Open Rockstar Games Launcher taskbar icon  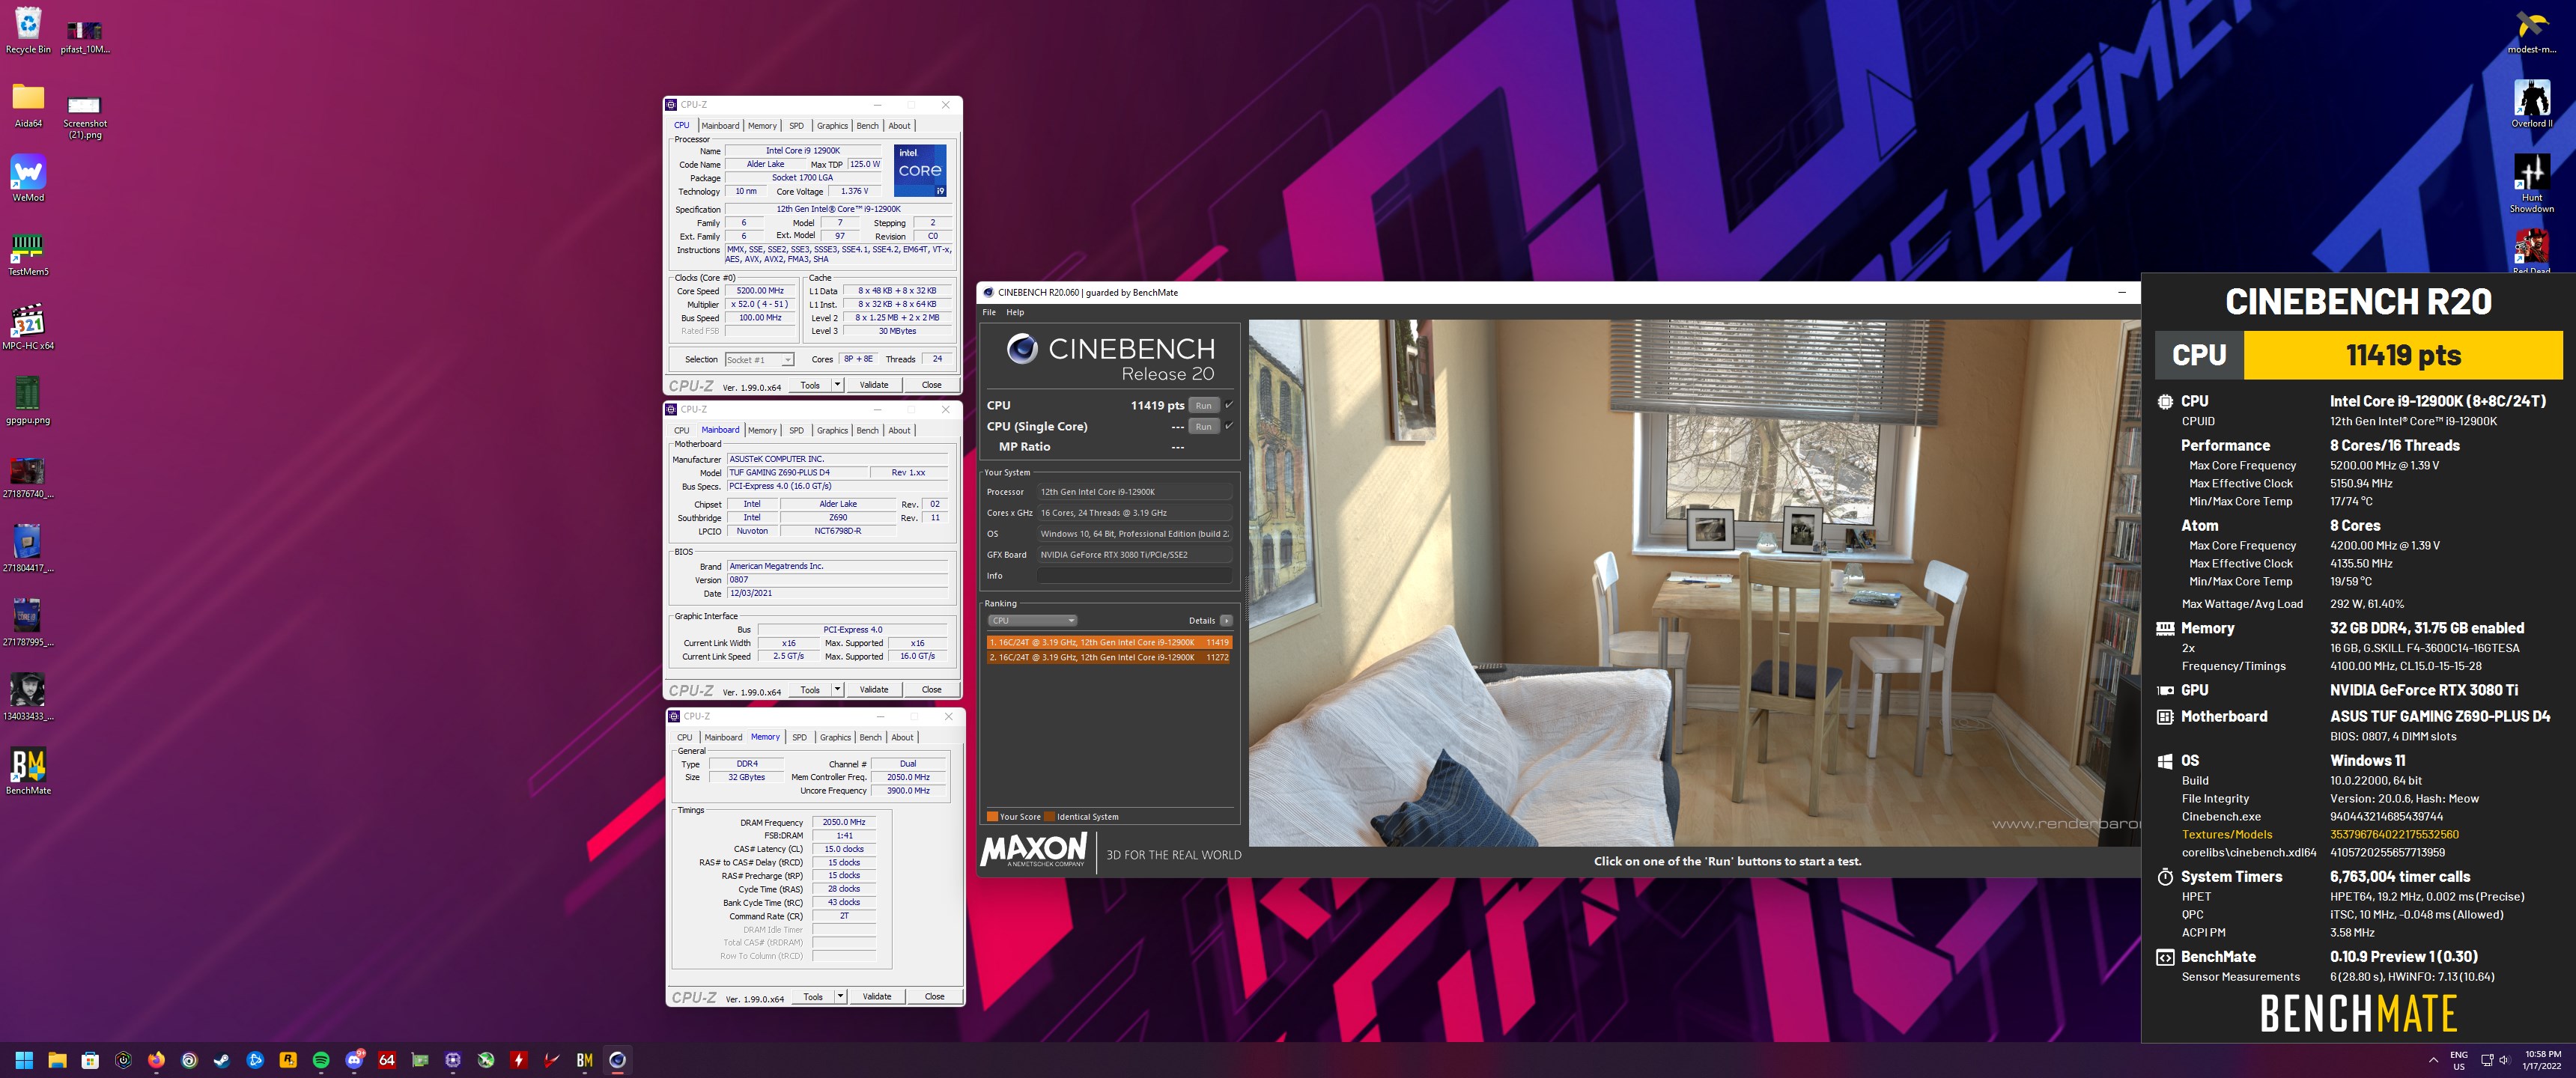(288, 1060)
